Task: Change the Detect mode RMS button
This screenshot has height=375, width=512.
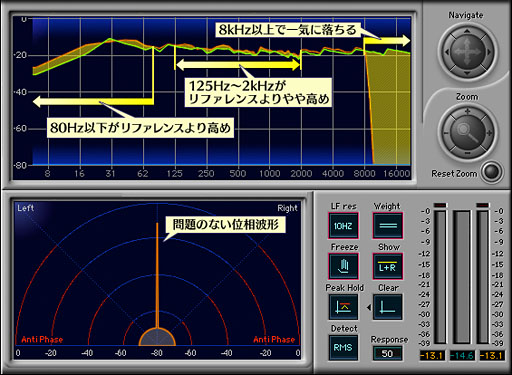Action: coord(343,348)
